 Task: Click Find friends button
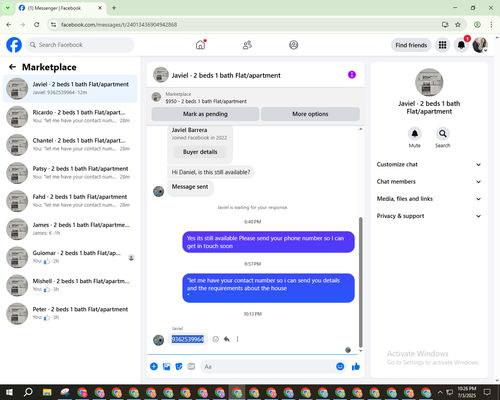[411, 45]
